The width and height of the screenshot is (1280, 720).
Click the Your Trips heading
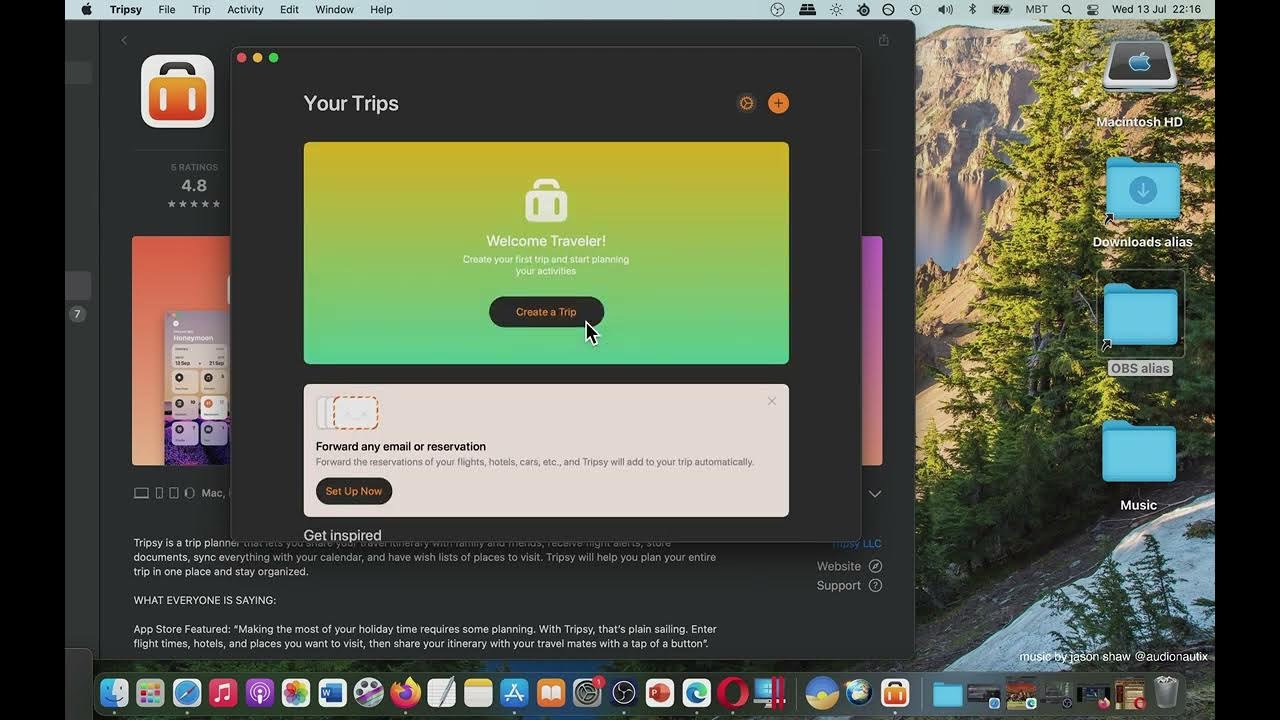tap(351, 103)
